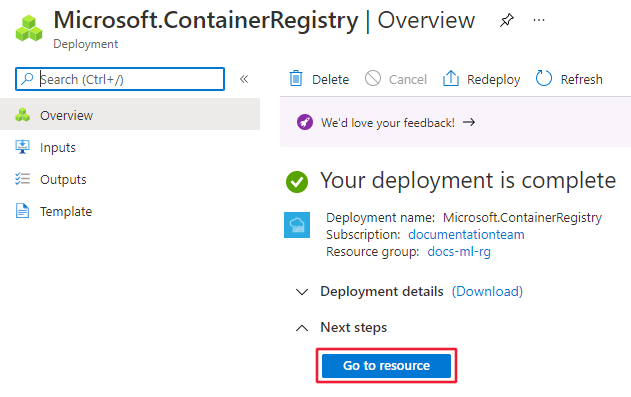
Task: Click the Delete toolbar label
Action: pos(330,79)
